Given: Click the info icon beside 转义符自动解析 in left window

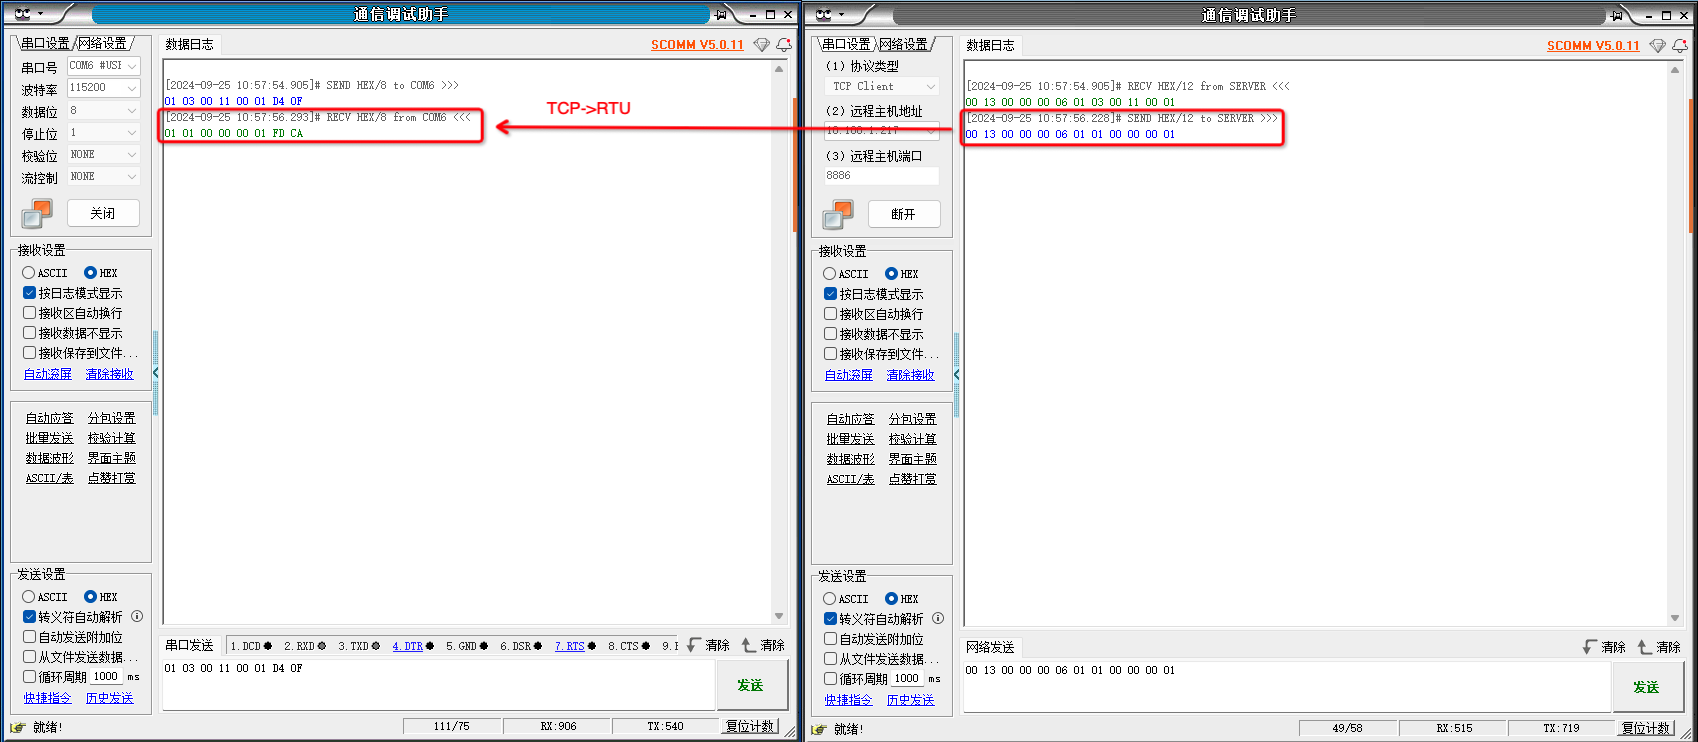Looking at the screenshot, I should click(137, 617).
